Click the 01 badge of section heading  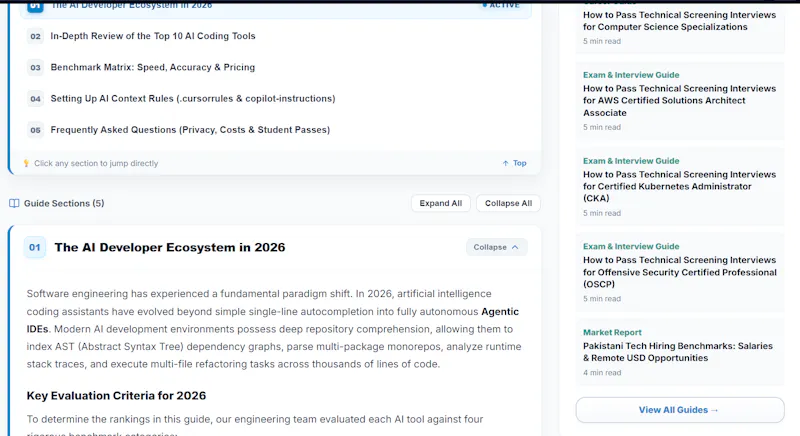(35, 247)
